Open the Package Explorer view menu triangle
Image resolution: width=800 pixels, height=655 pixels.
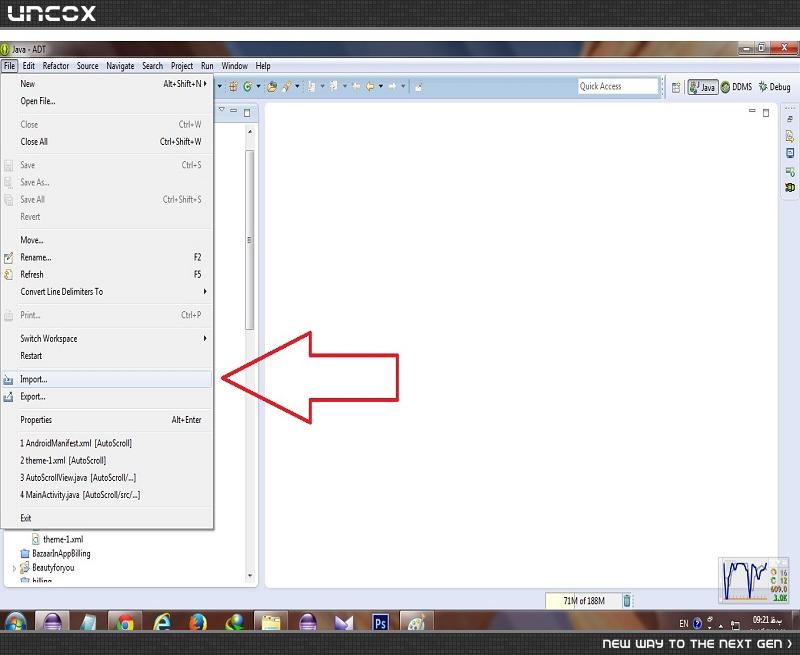click(x=221, y=109)
